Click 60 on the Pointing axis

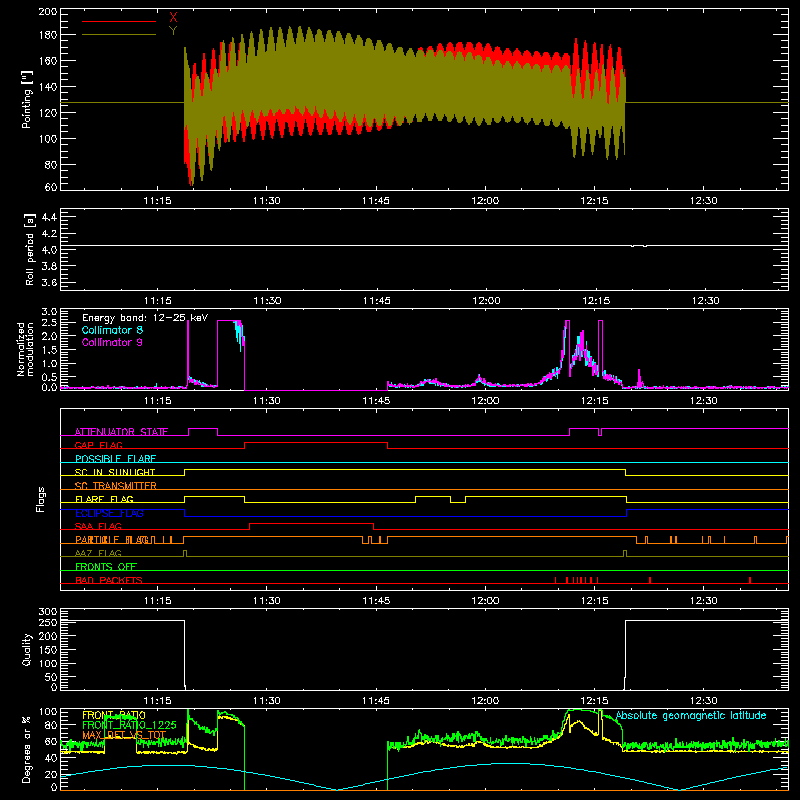(x=51, y=187)
